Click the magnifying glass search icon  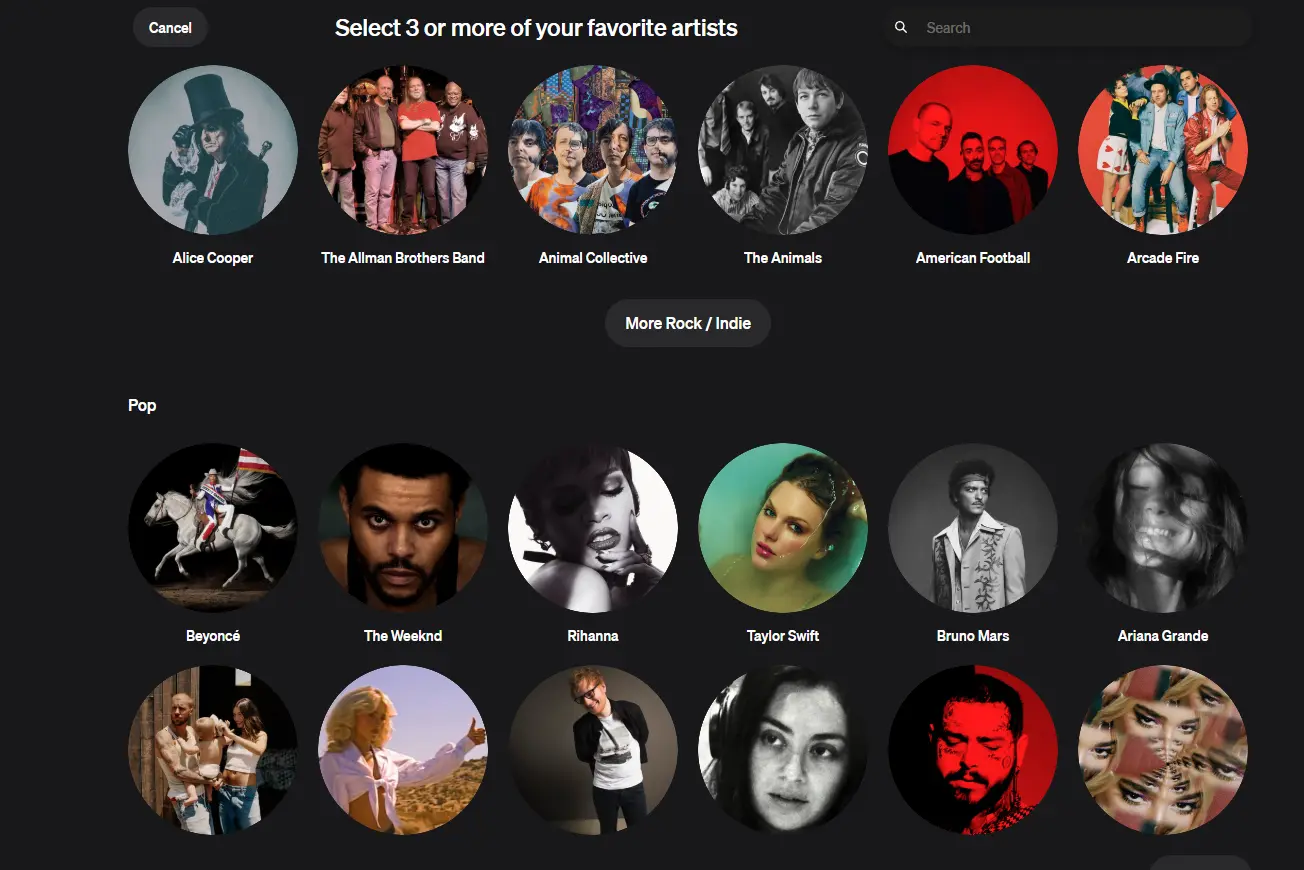(x=901, y=28)
